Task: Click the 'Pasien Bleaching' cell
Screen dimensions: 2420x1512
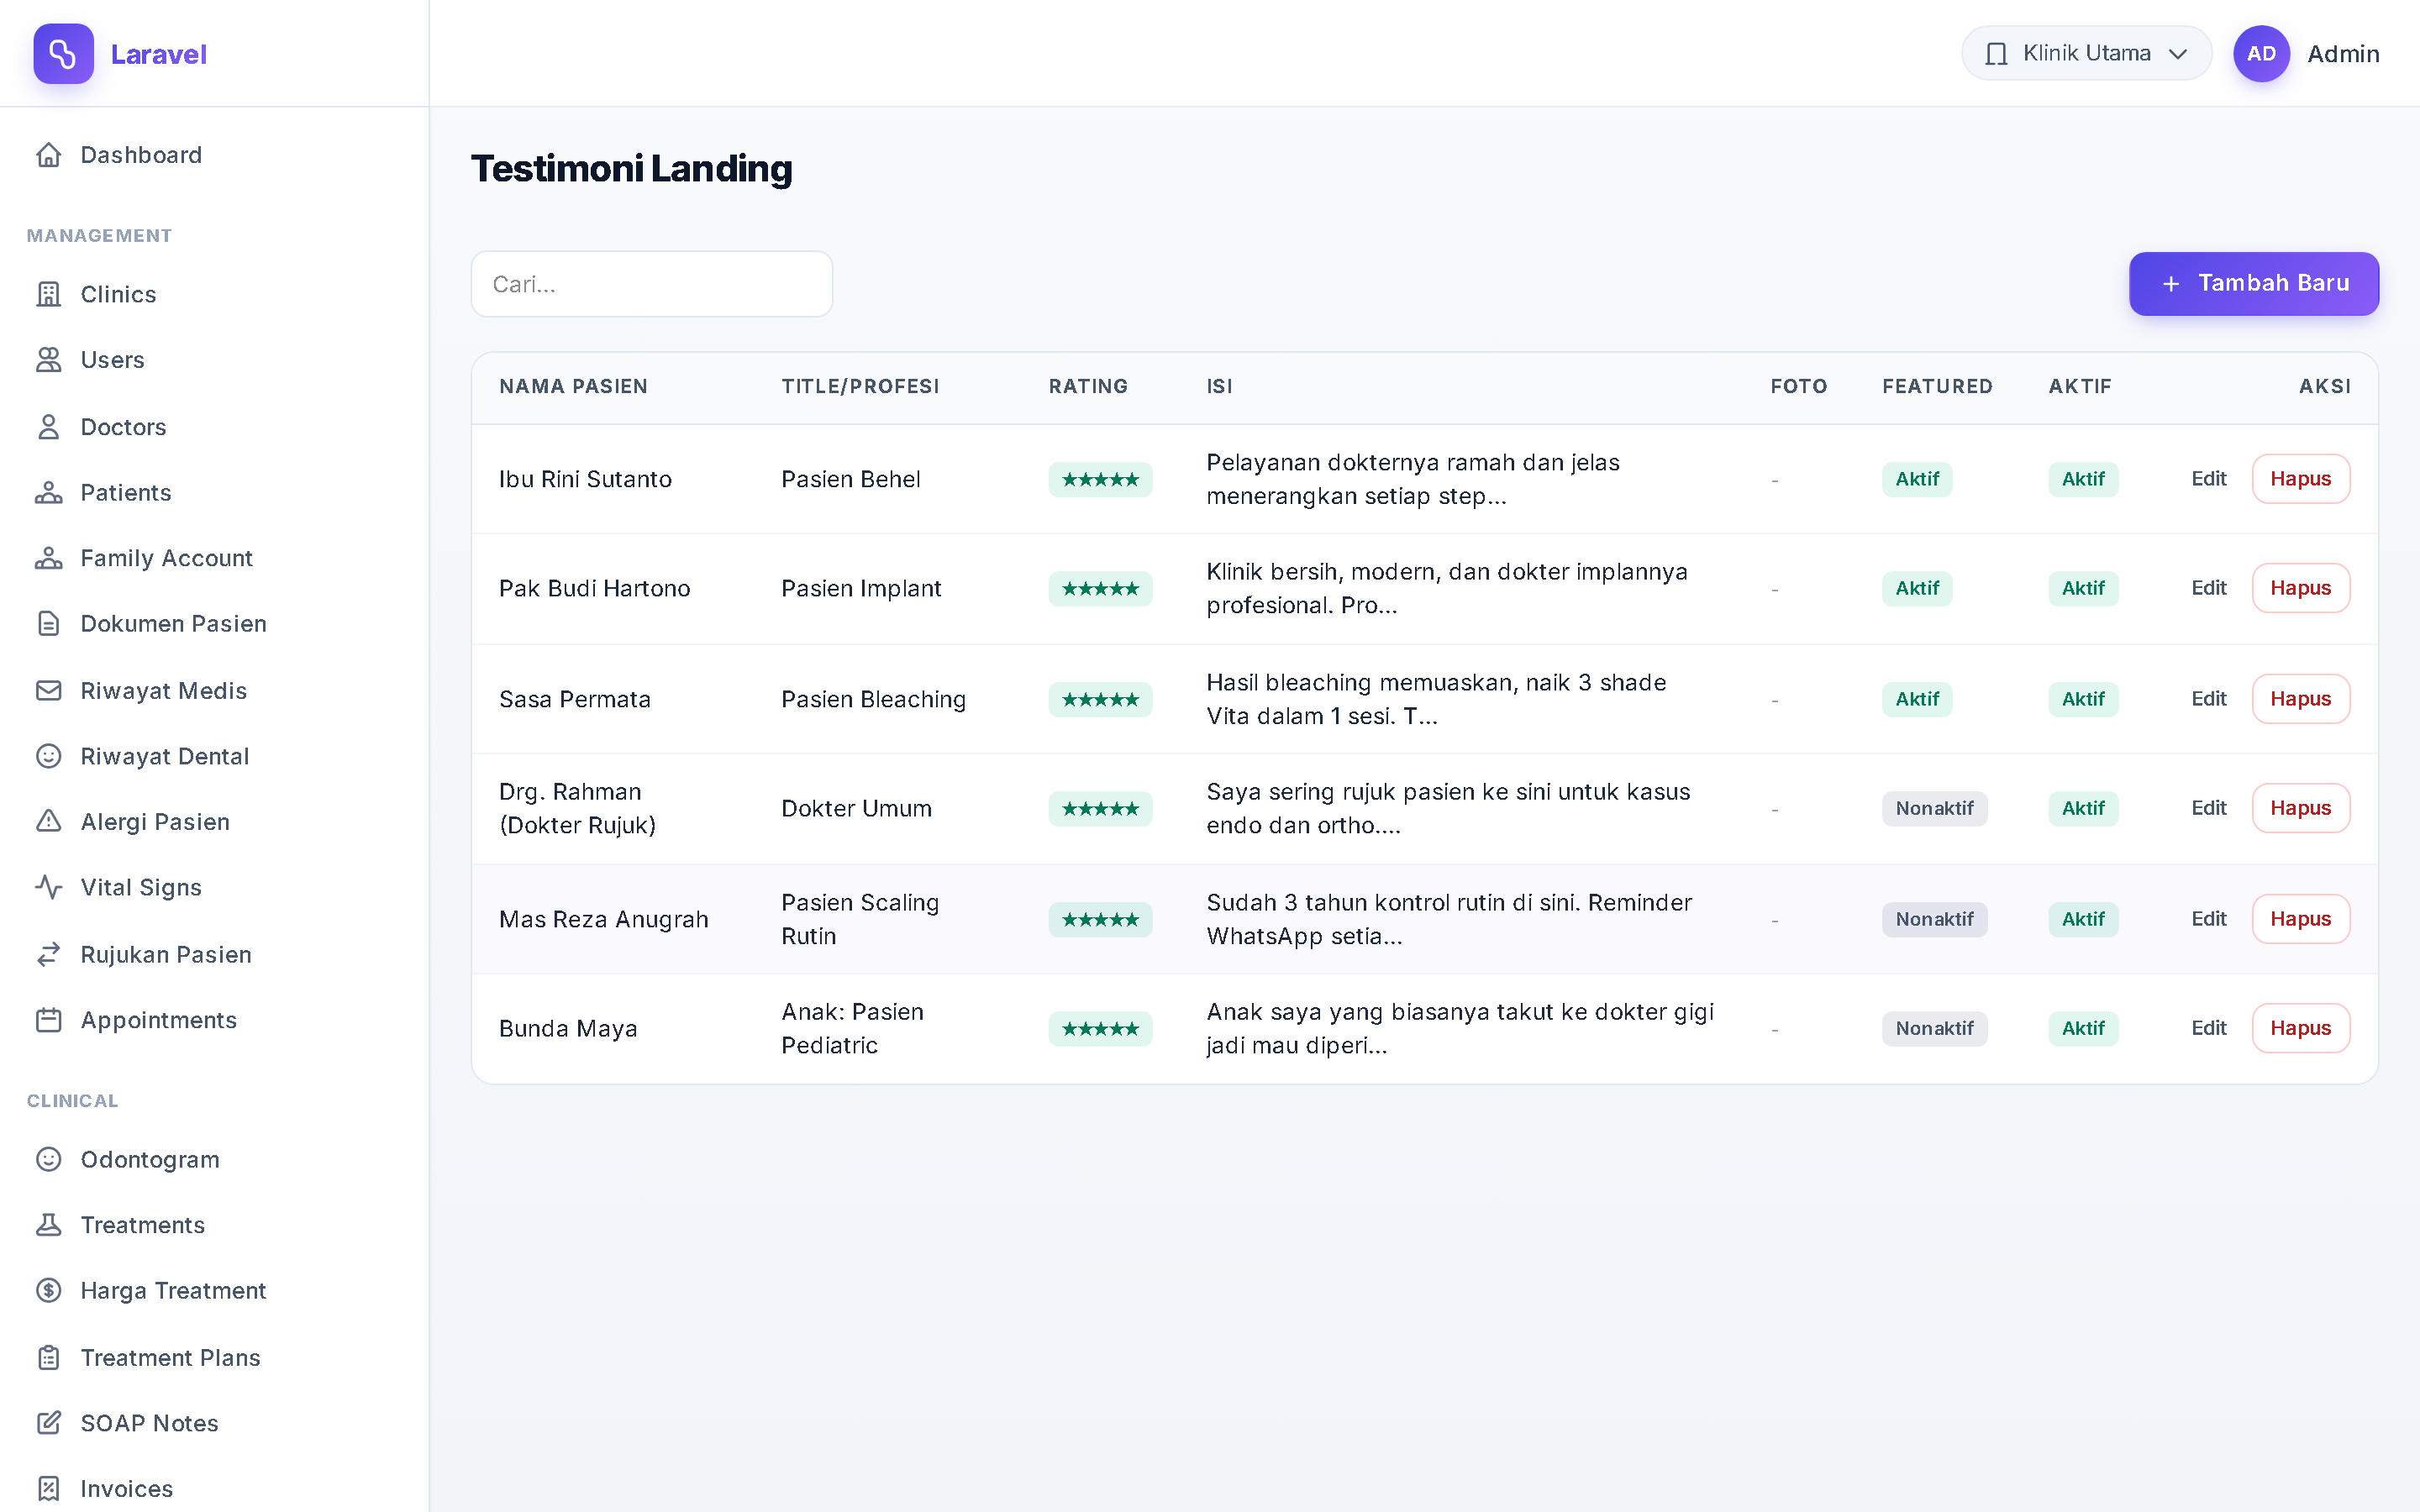Action: (x=873, y=699)
